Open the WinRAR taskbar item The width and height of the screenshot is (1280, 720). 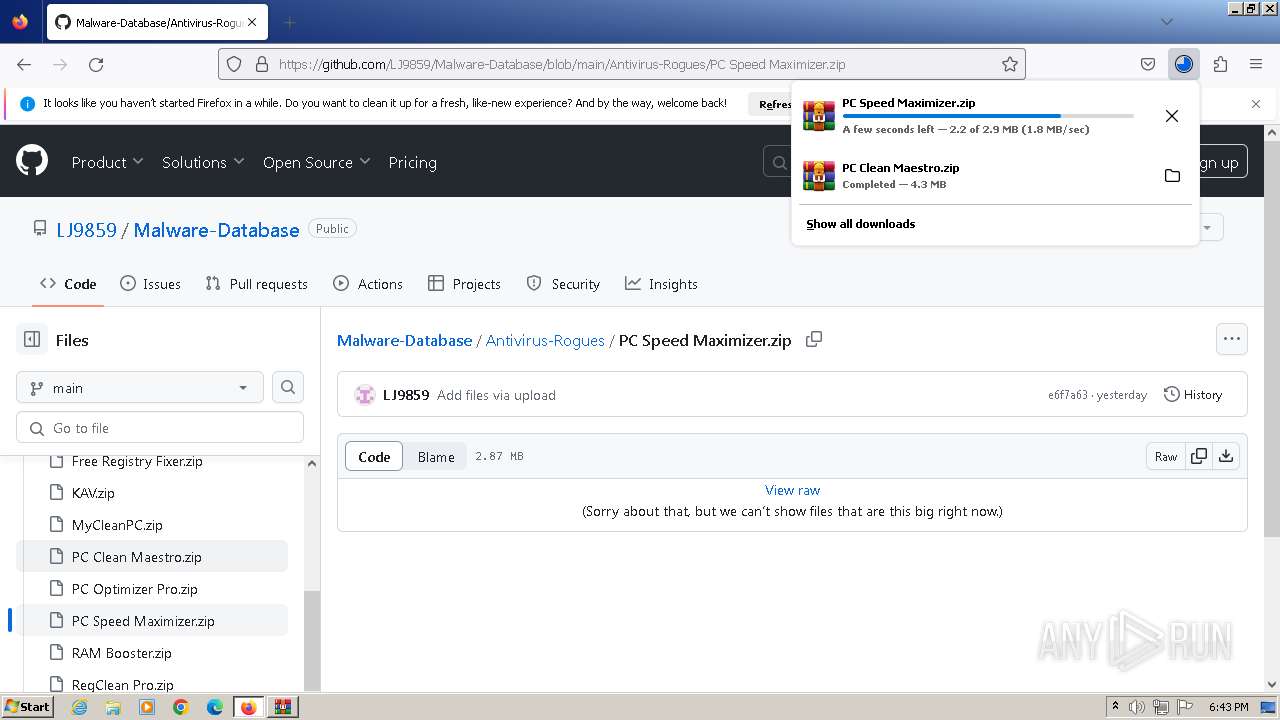point(282,707)
